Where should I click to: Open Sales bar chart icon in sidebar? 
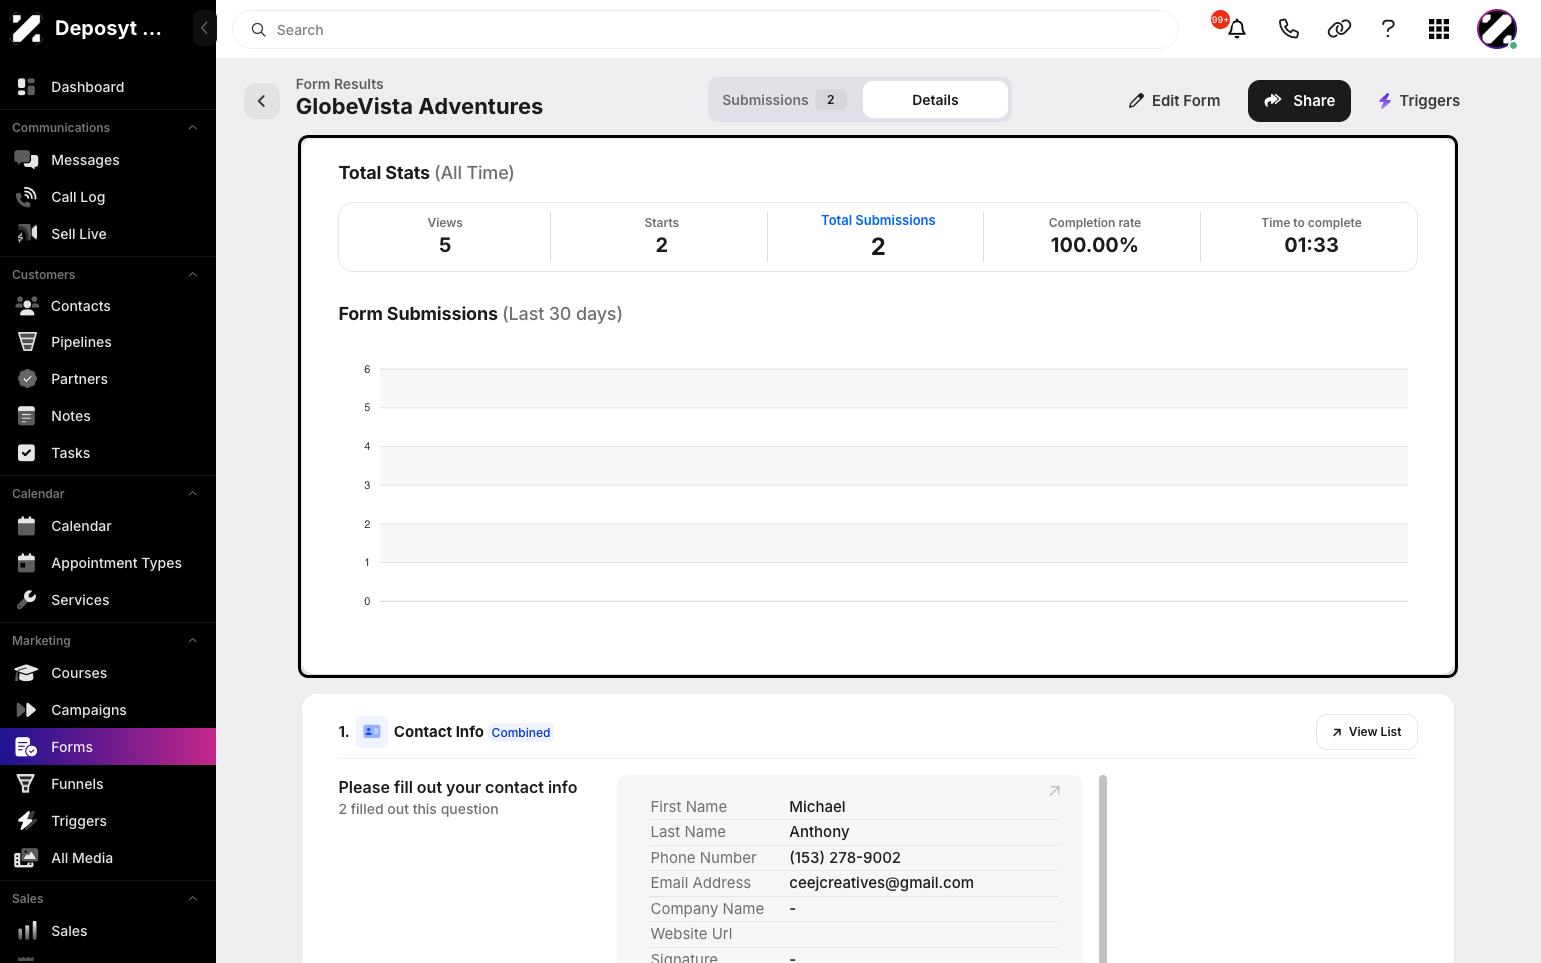tap(27, 931)
